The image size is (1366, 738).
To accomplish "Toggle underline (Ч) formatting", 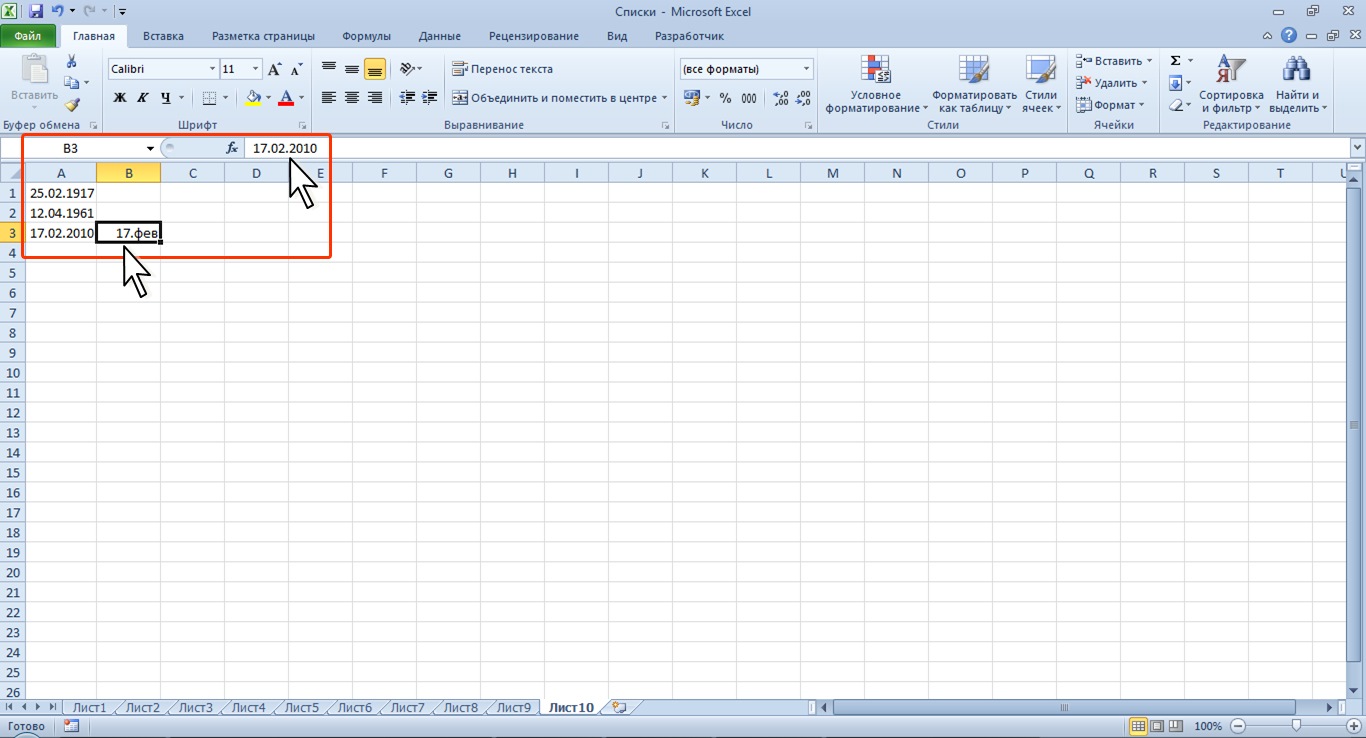I will click(x=166, y=98).
